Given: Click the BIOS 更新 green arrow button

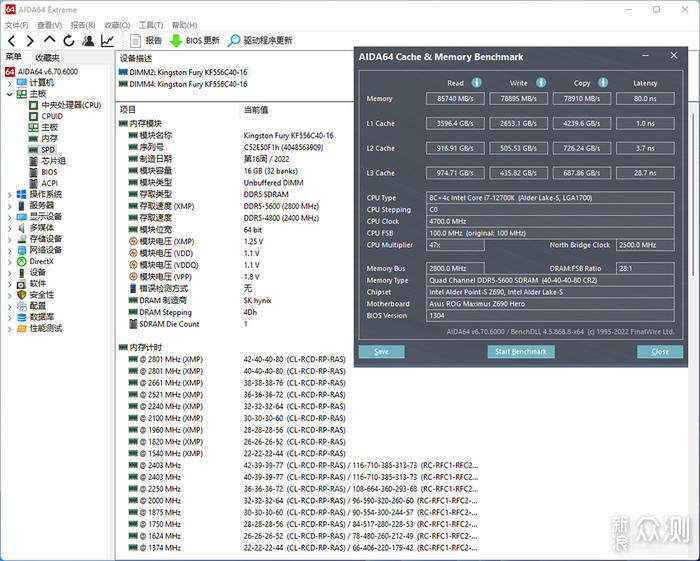Looking at the screenshot, I should [x=176, y=41].
